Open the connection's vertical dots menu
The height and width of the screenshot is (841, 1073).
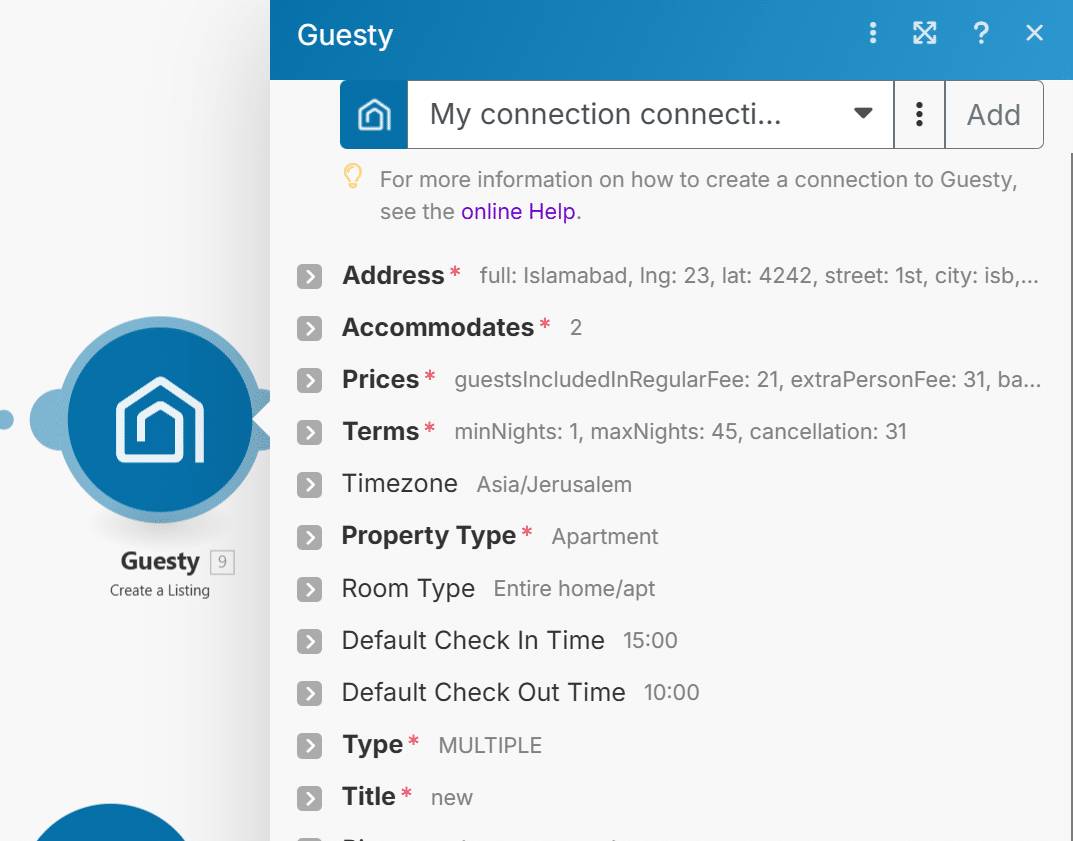click(919, 115)
